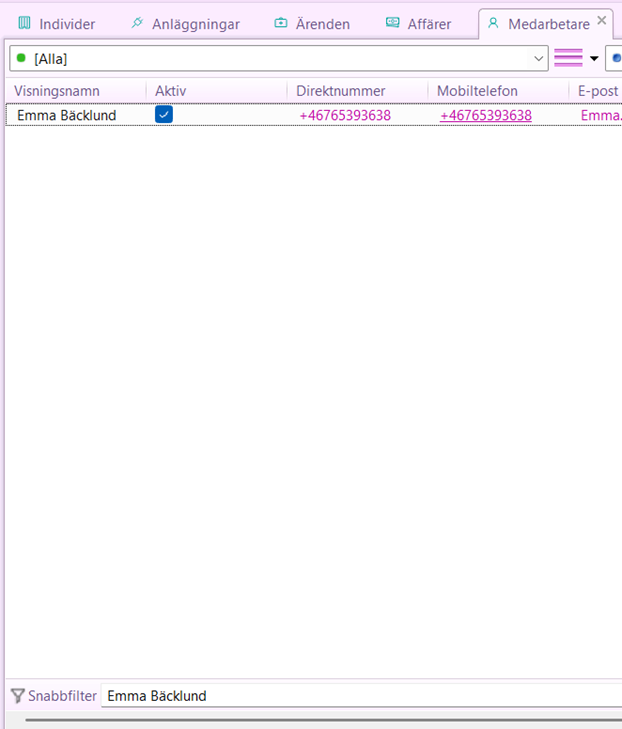622x729 pixels.
Task: Click the Medarbetare person icon
Action: click(x=493, y=23)
